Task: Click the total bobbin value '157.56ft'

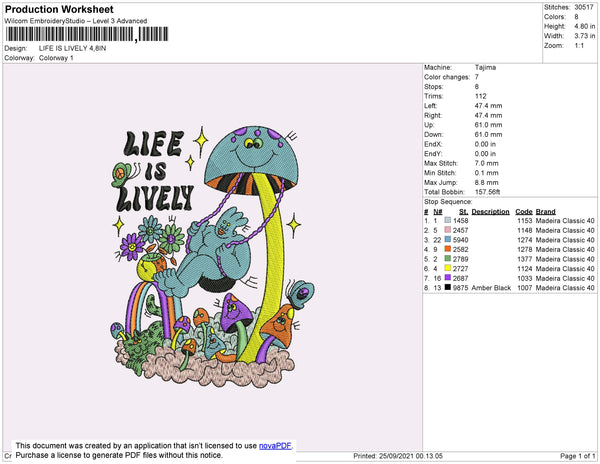Action: pos(487,192)
